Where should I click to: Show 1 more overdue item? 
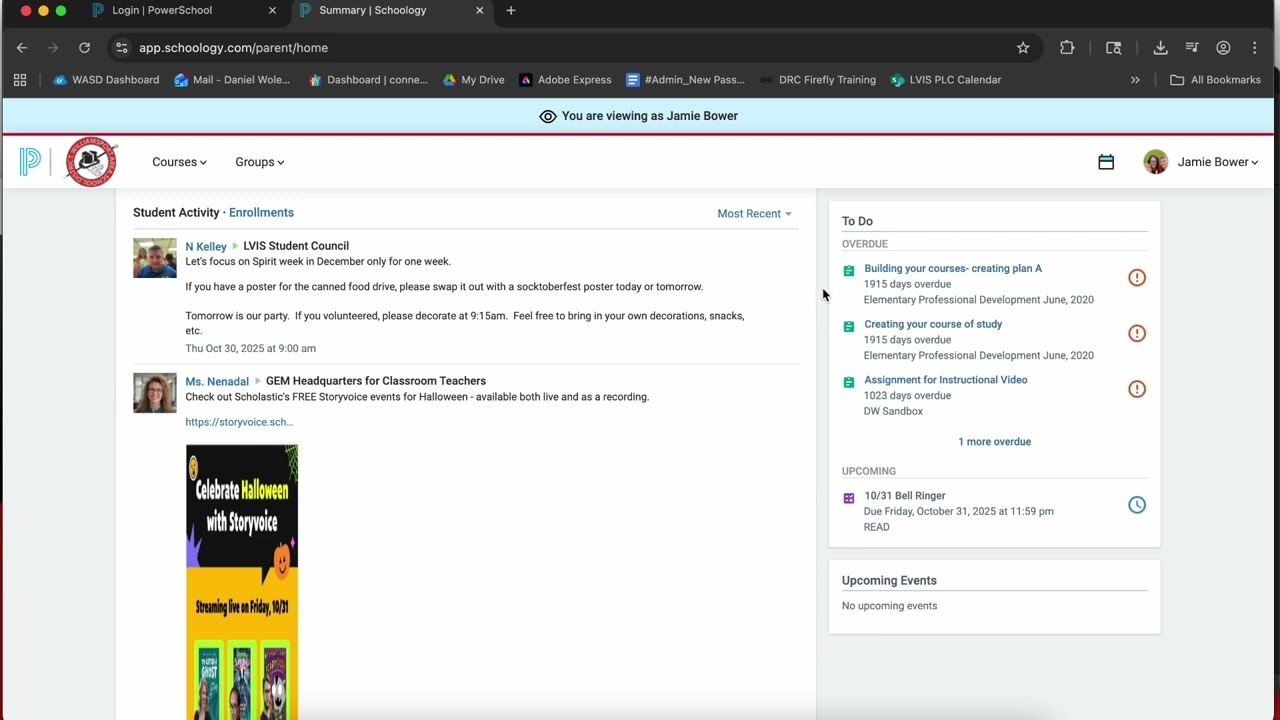(995, 442)
